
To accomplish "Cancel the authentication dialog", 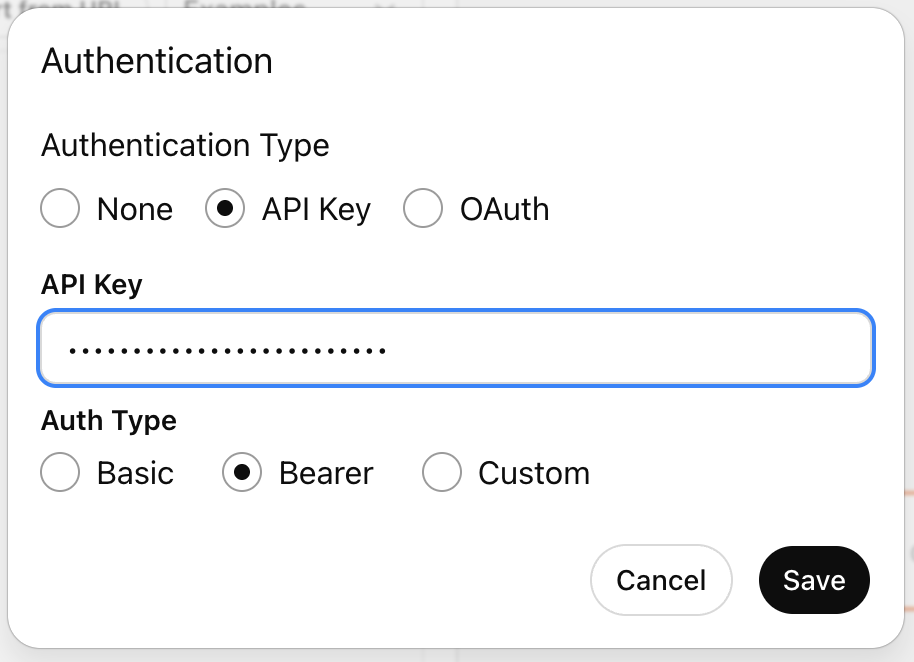I will click(x=661, y=580).
